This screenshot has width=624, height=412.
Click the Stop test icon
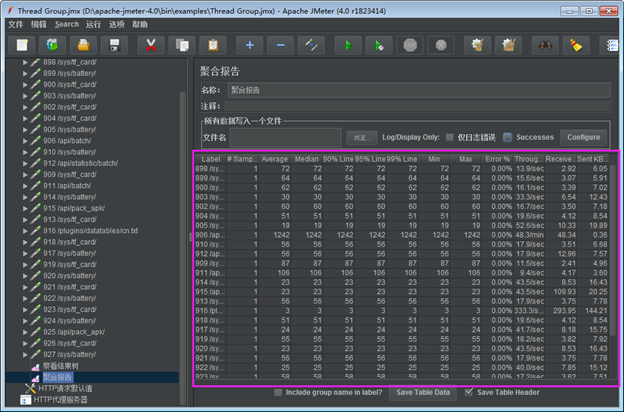click(410, 45)
